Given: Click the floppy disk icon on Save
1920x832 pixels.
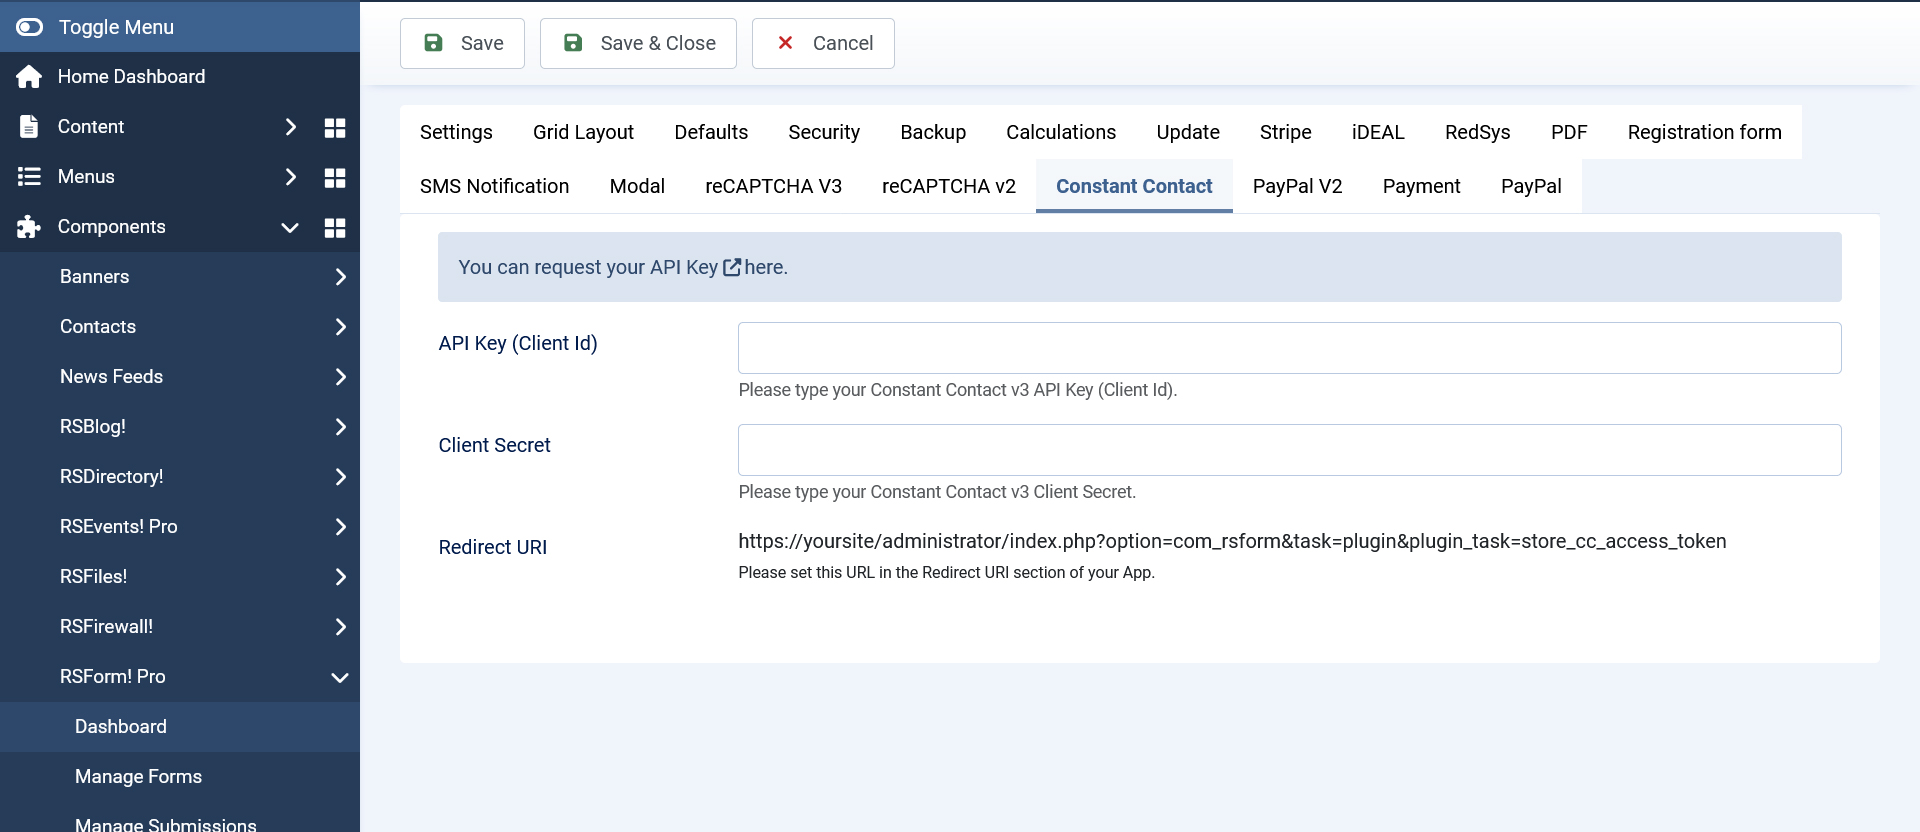Looking at the screenshot, I should tap(434, 43).
